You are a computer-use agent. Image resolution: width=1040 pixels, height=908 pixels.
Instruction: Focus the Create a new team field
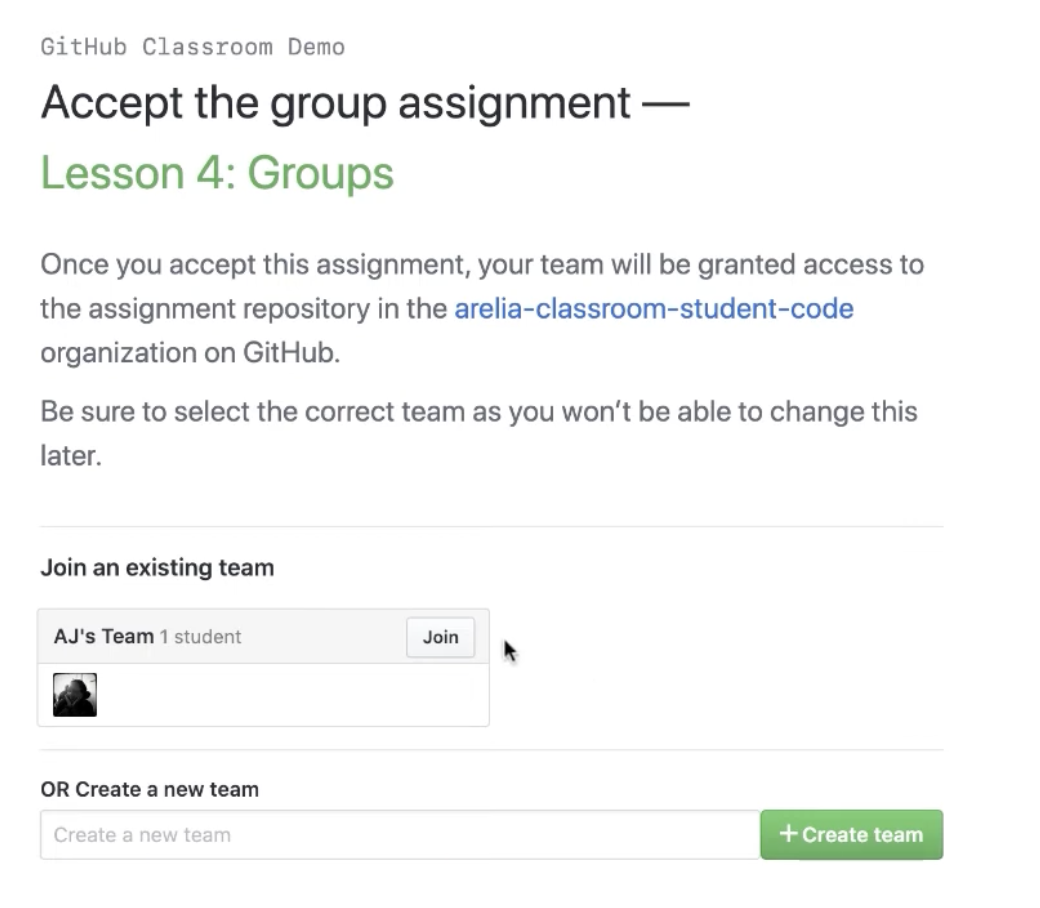[400, 834]
